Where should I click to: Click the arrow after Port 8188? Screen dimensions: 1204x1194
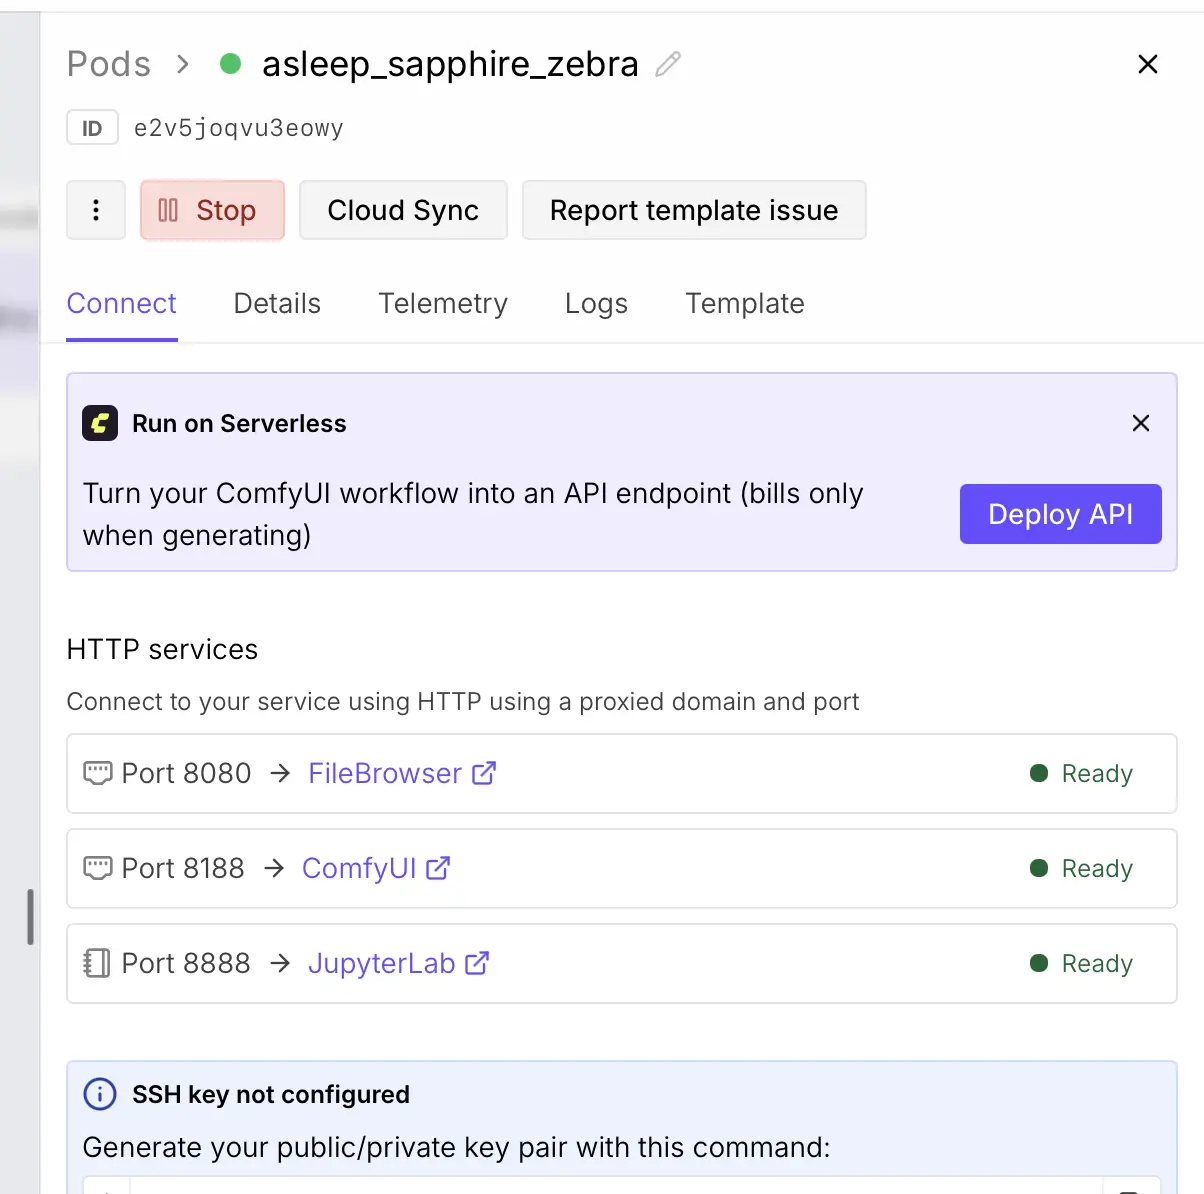coord(274,868)
